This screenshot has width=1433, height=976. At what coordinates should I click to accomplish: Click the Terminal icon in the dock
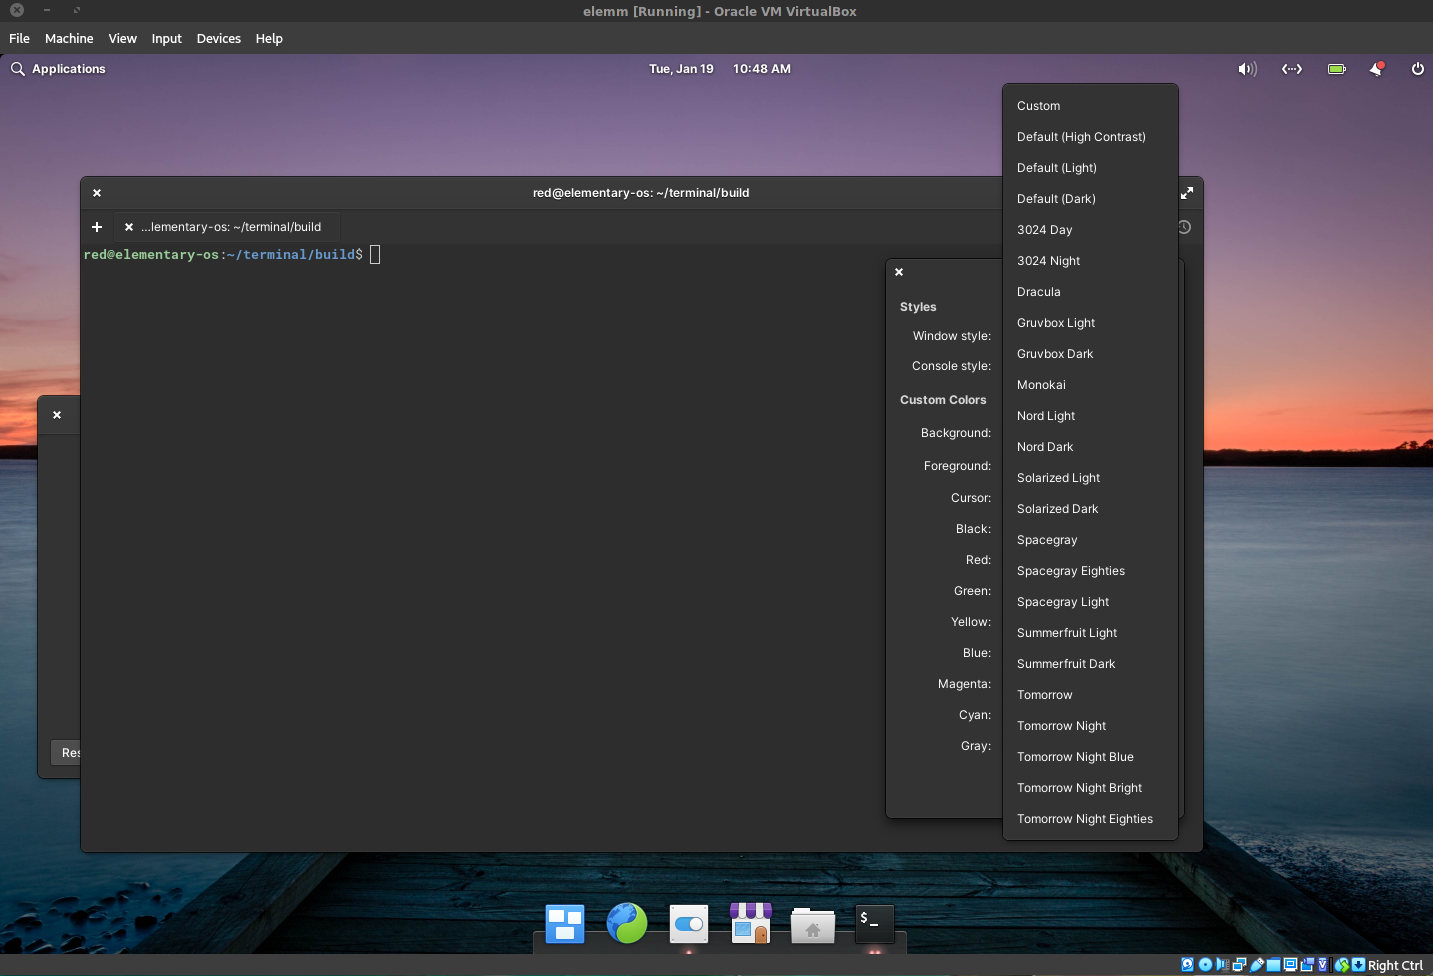coord(874,923)
